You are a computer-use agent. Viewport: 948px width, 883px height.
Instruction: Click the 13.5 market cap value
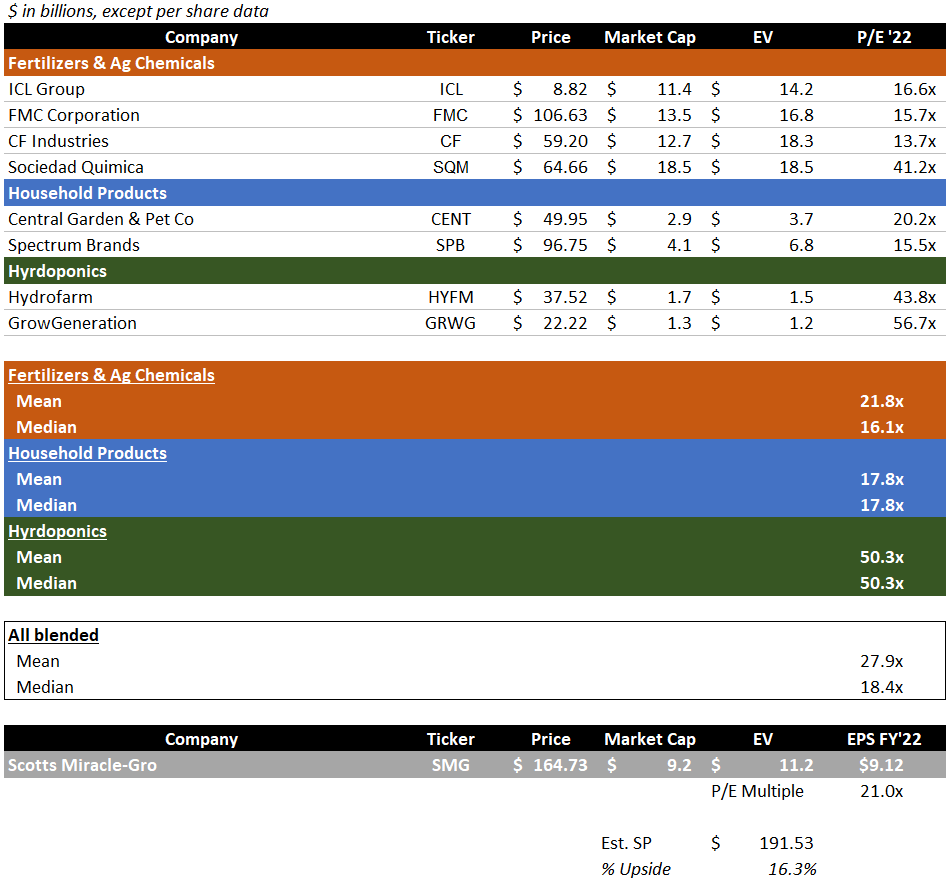tap(674, 115)
